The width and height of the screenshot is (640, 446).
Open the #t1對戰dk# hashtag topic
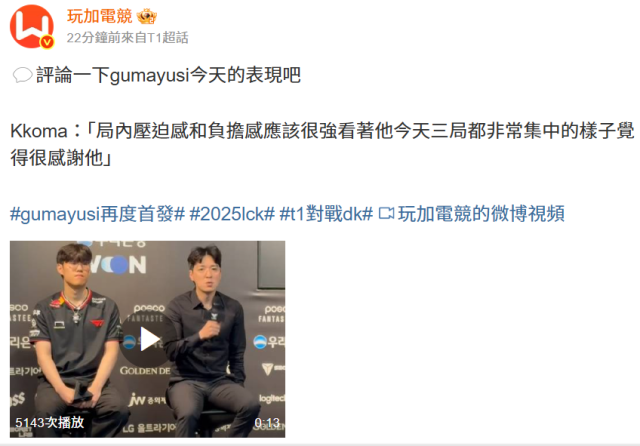click(326, 213)
